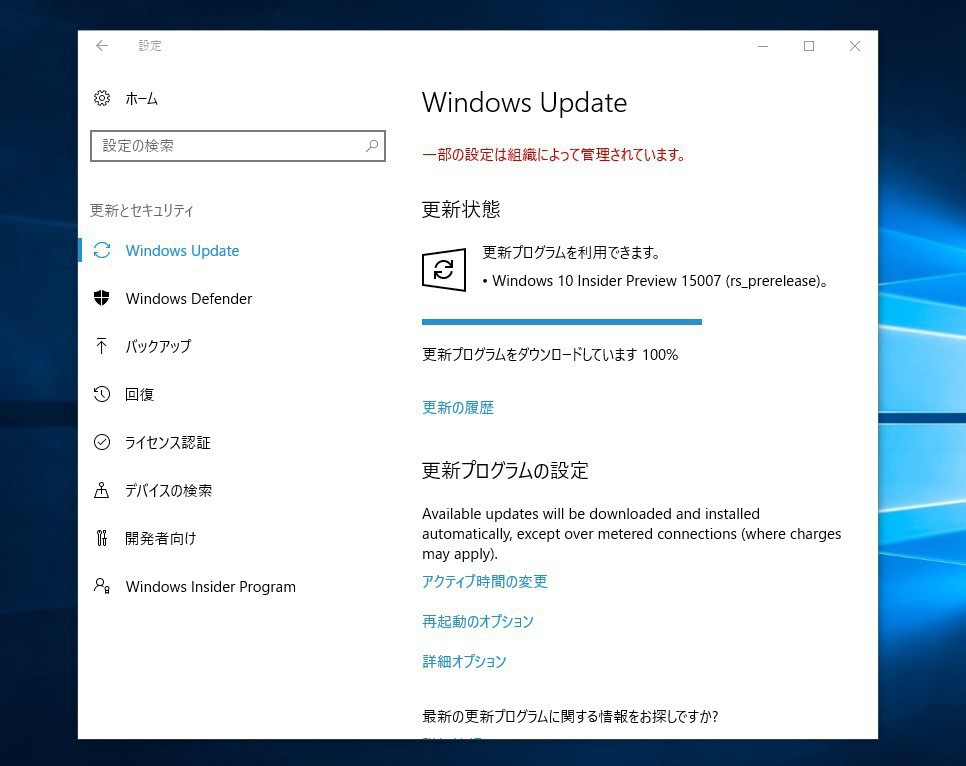Click the developer tools icon beside 開発者向け

102,538
